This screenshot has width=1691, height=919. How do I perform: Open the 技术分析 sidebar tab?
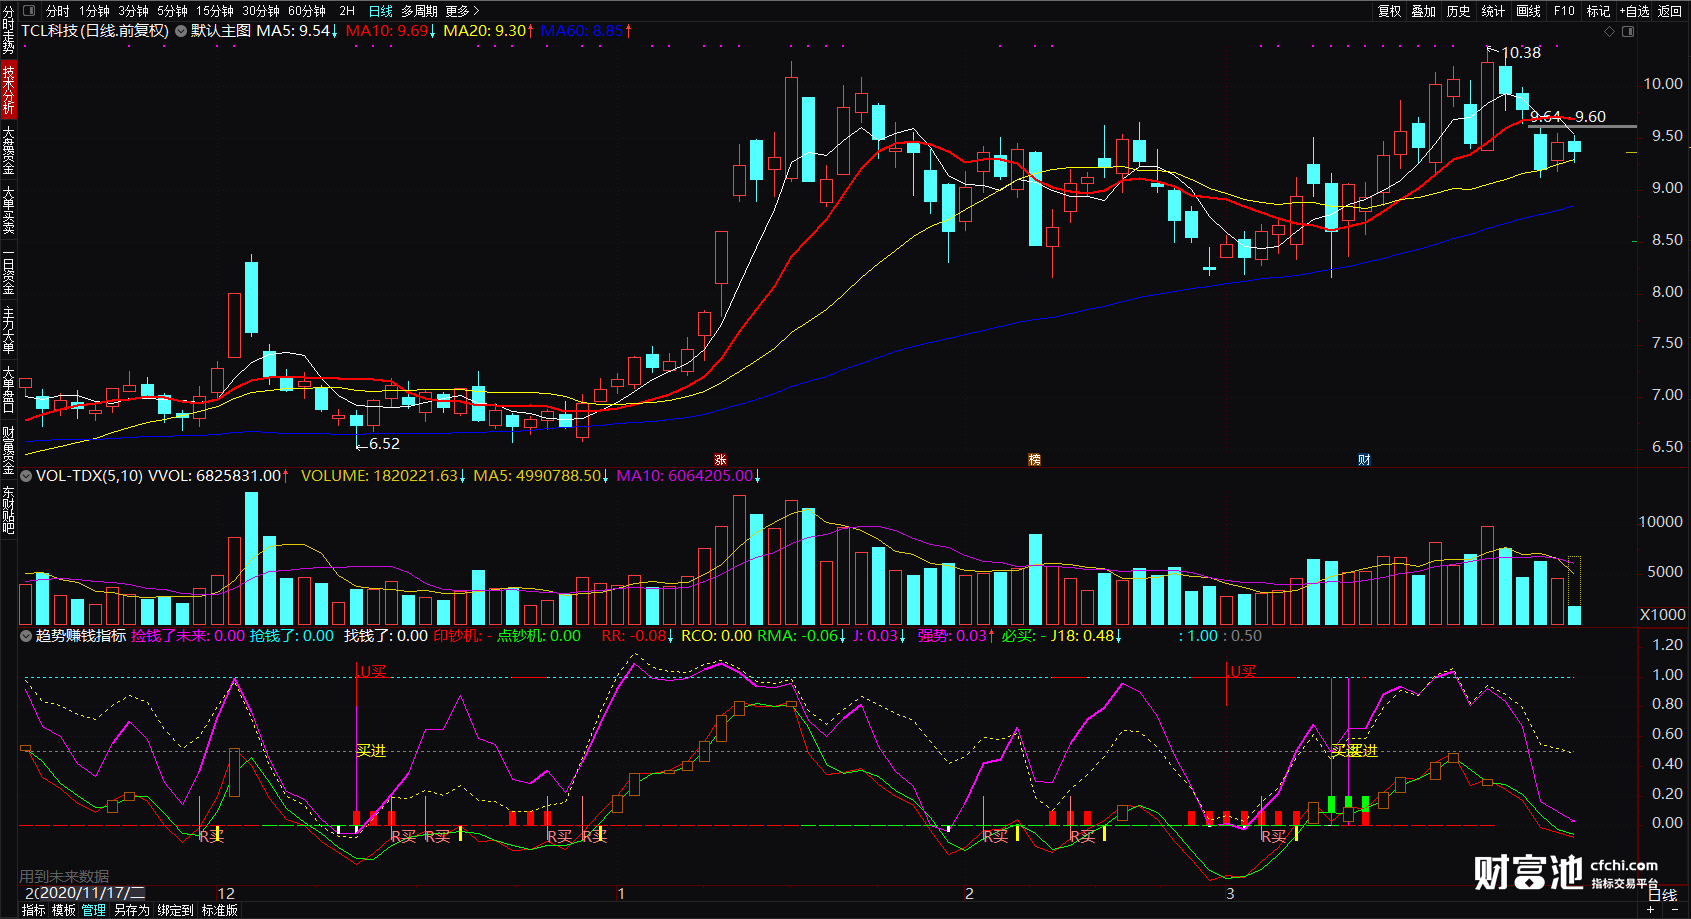click(x=8, y=90)
